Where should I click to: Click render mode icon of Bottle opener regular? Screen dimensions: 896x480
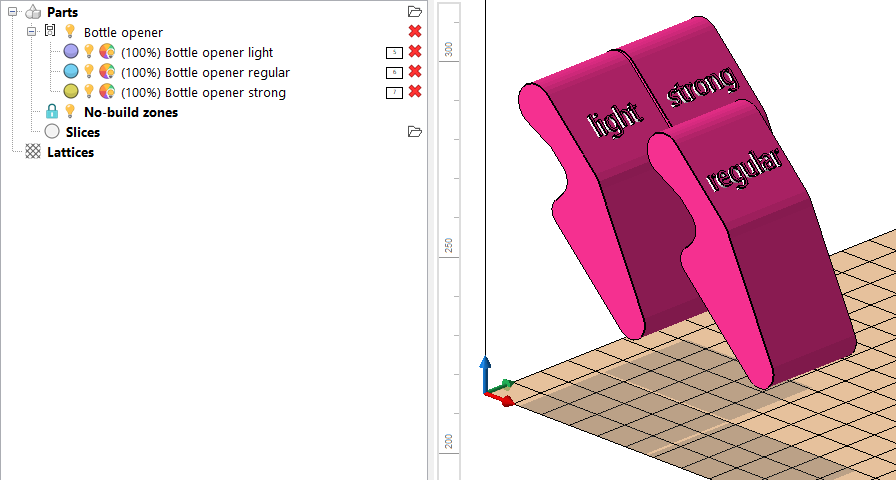coord(107,71)
